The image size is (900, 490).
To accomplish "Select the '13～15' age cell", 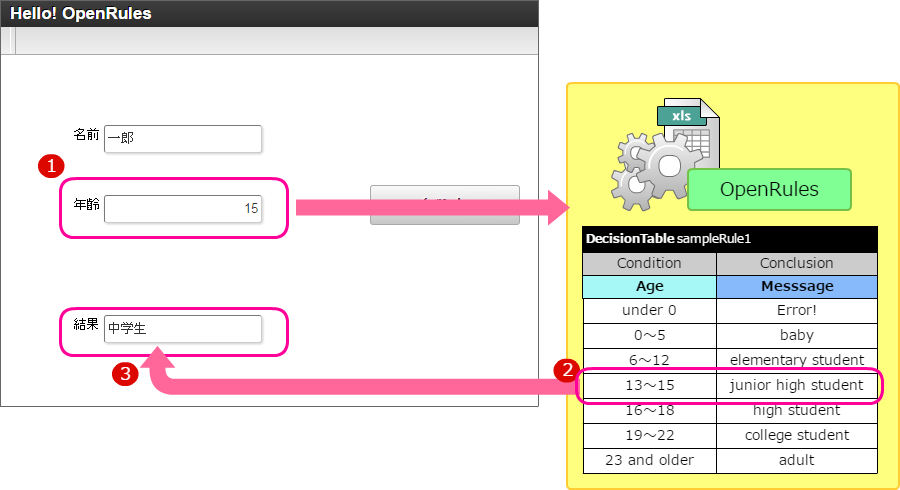I will (x=649, y=386).
